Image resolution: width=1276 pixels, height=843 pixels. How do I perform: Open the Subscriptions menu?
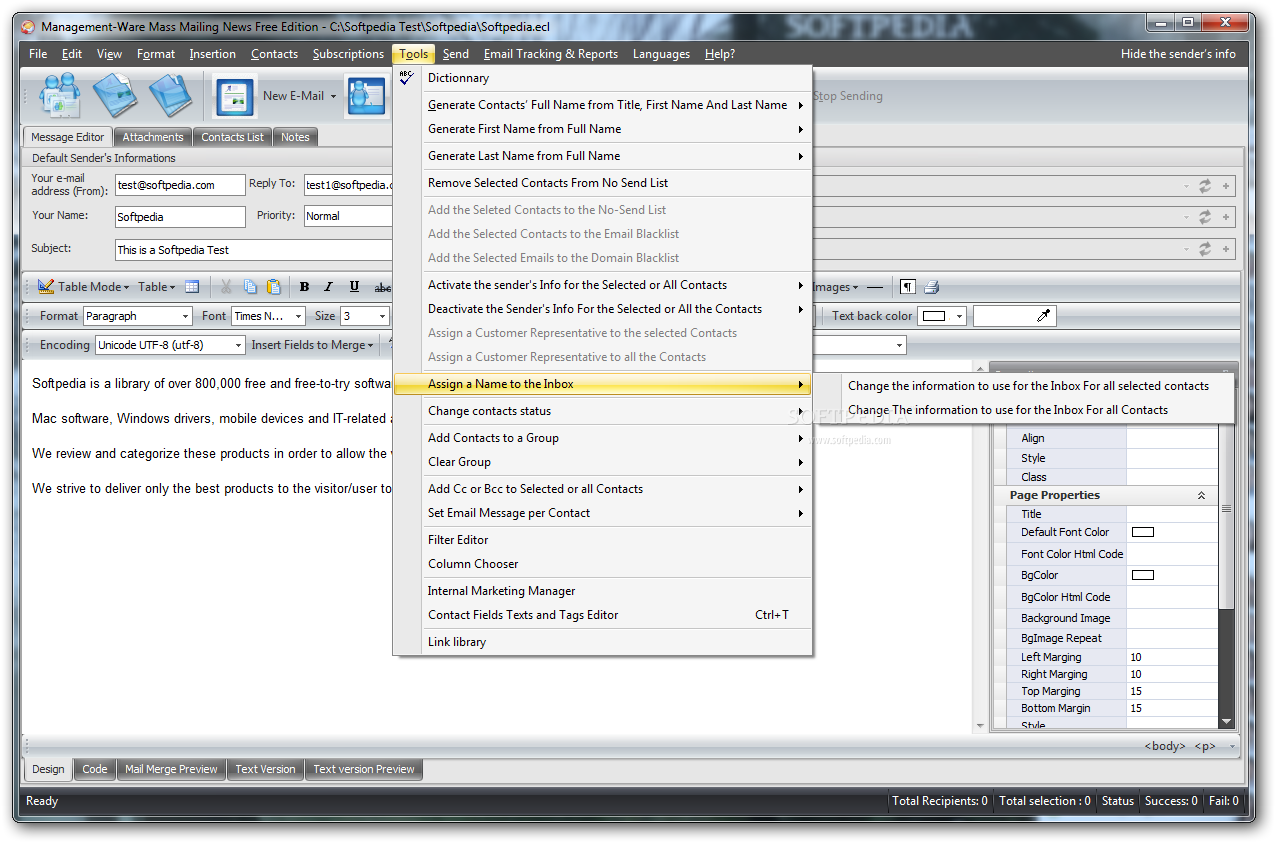pyautogui.click(x=348, y=54)
